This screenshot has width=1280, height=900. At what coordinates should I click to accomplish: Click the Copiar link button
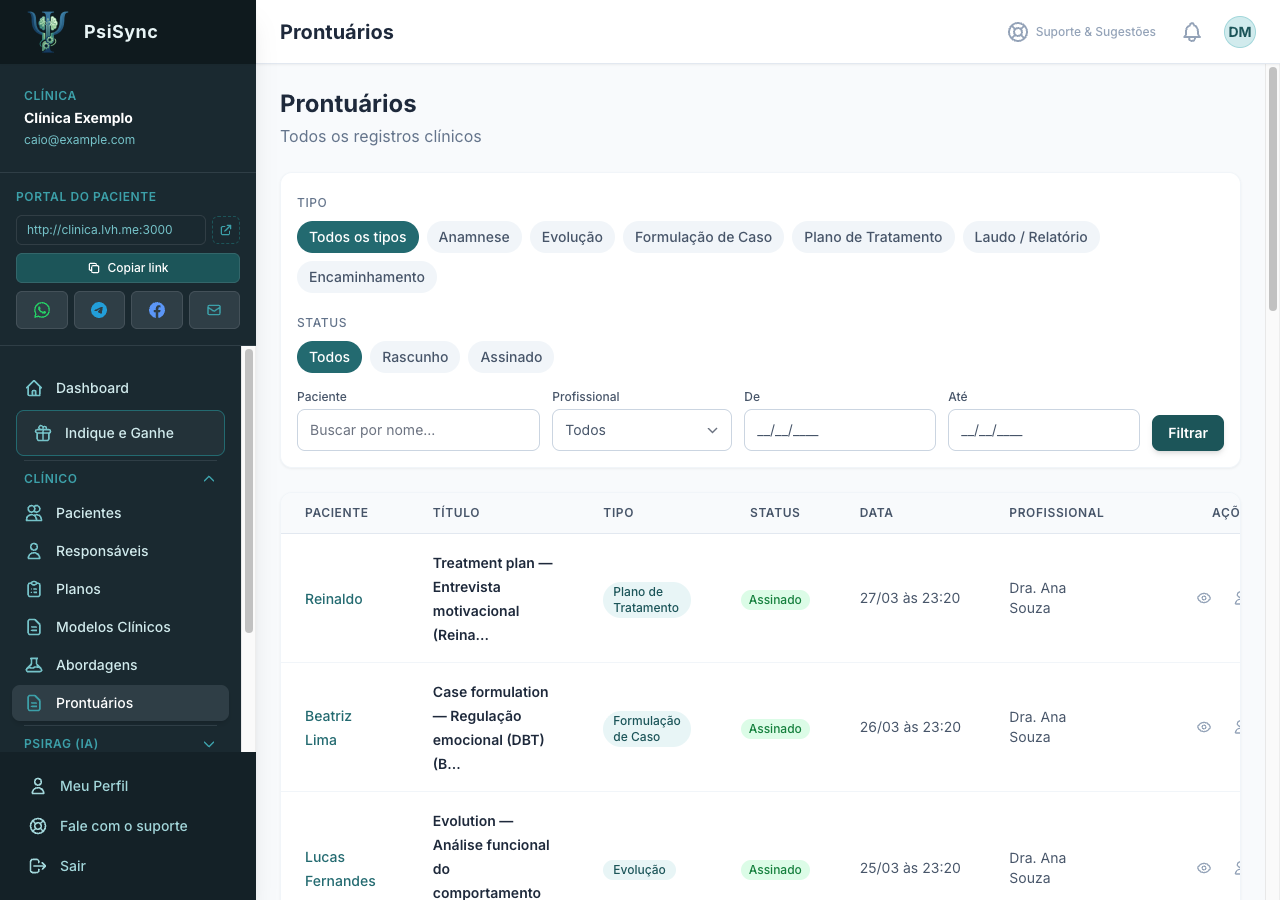click(128, 268)
